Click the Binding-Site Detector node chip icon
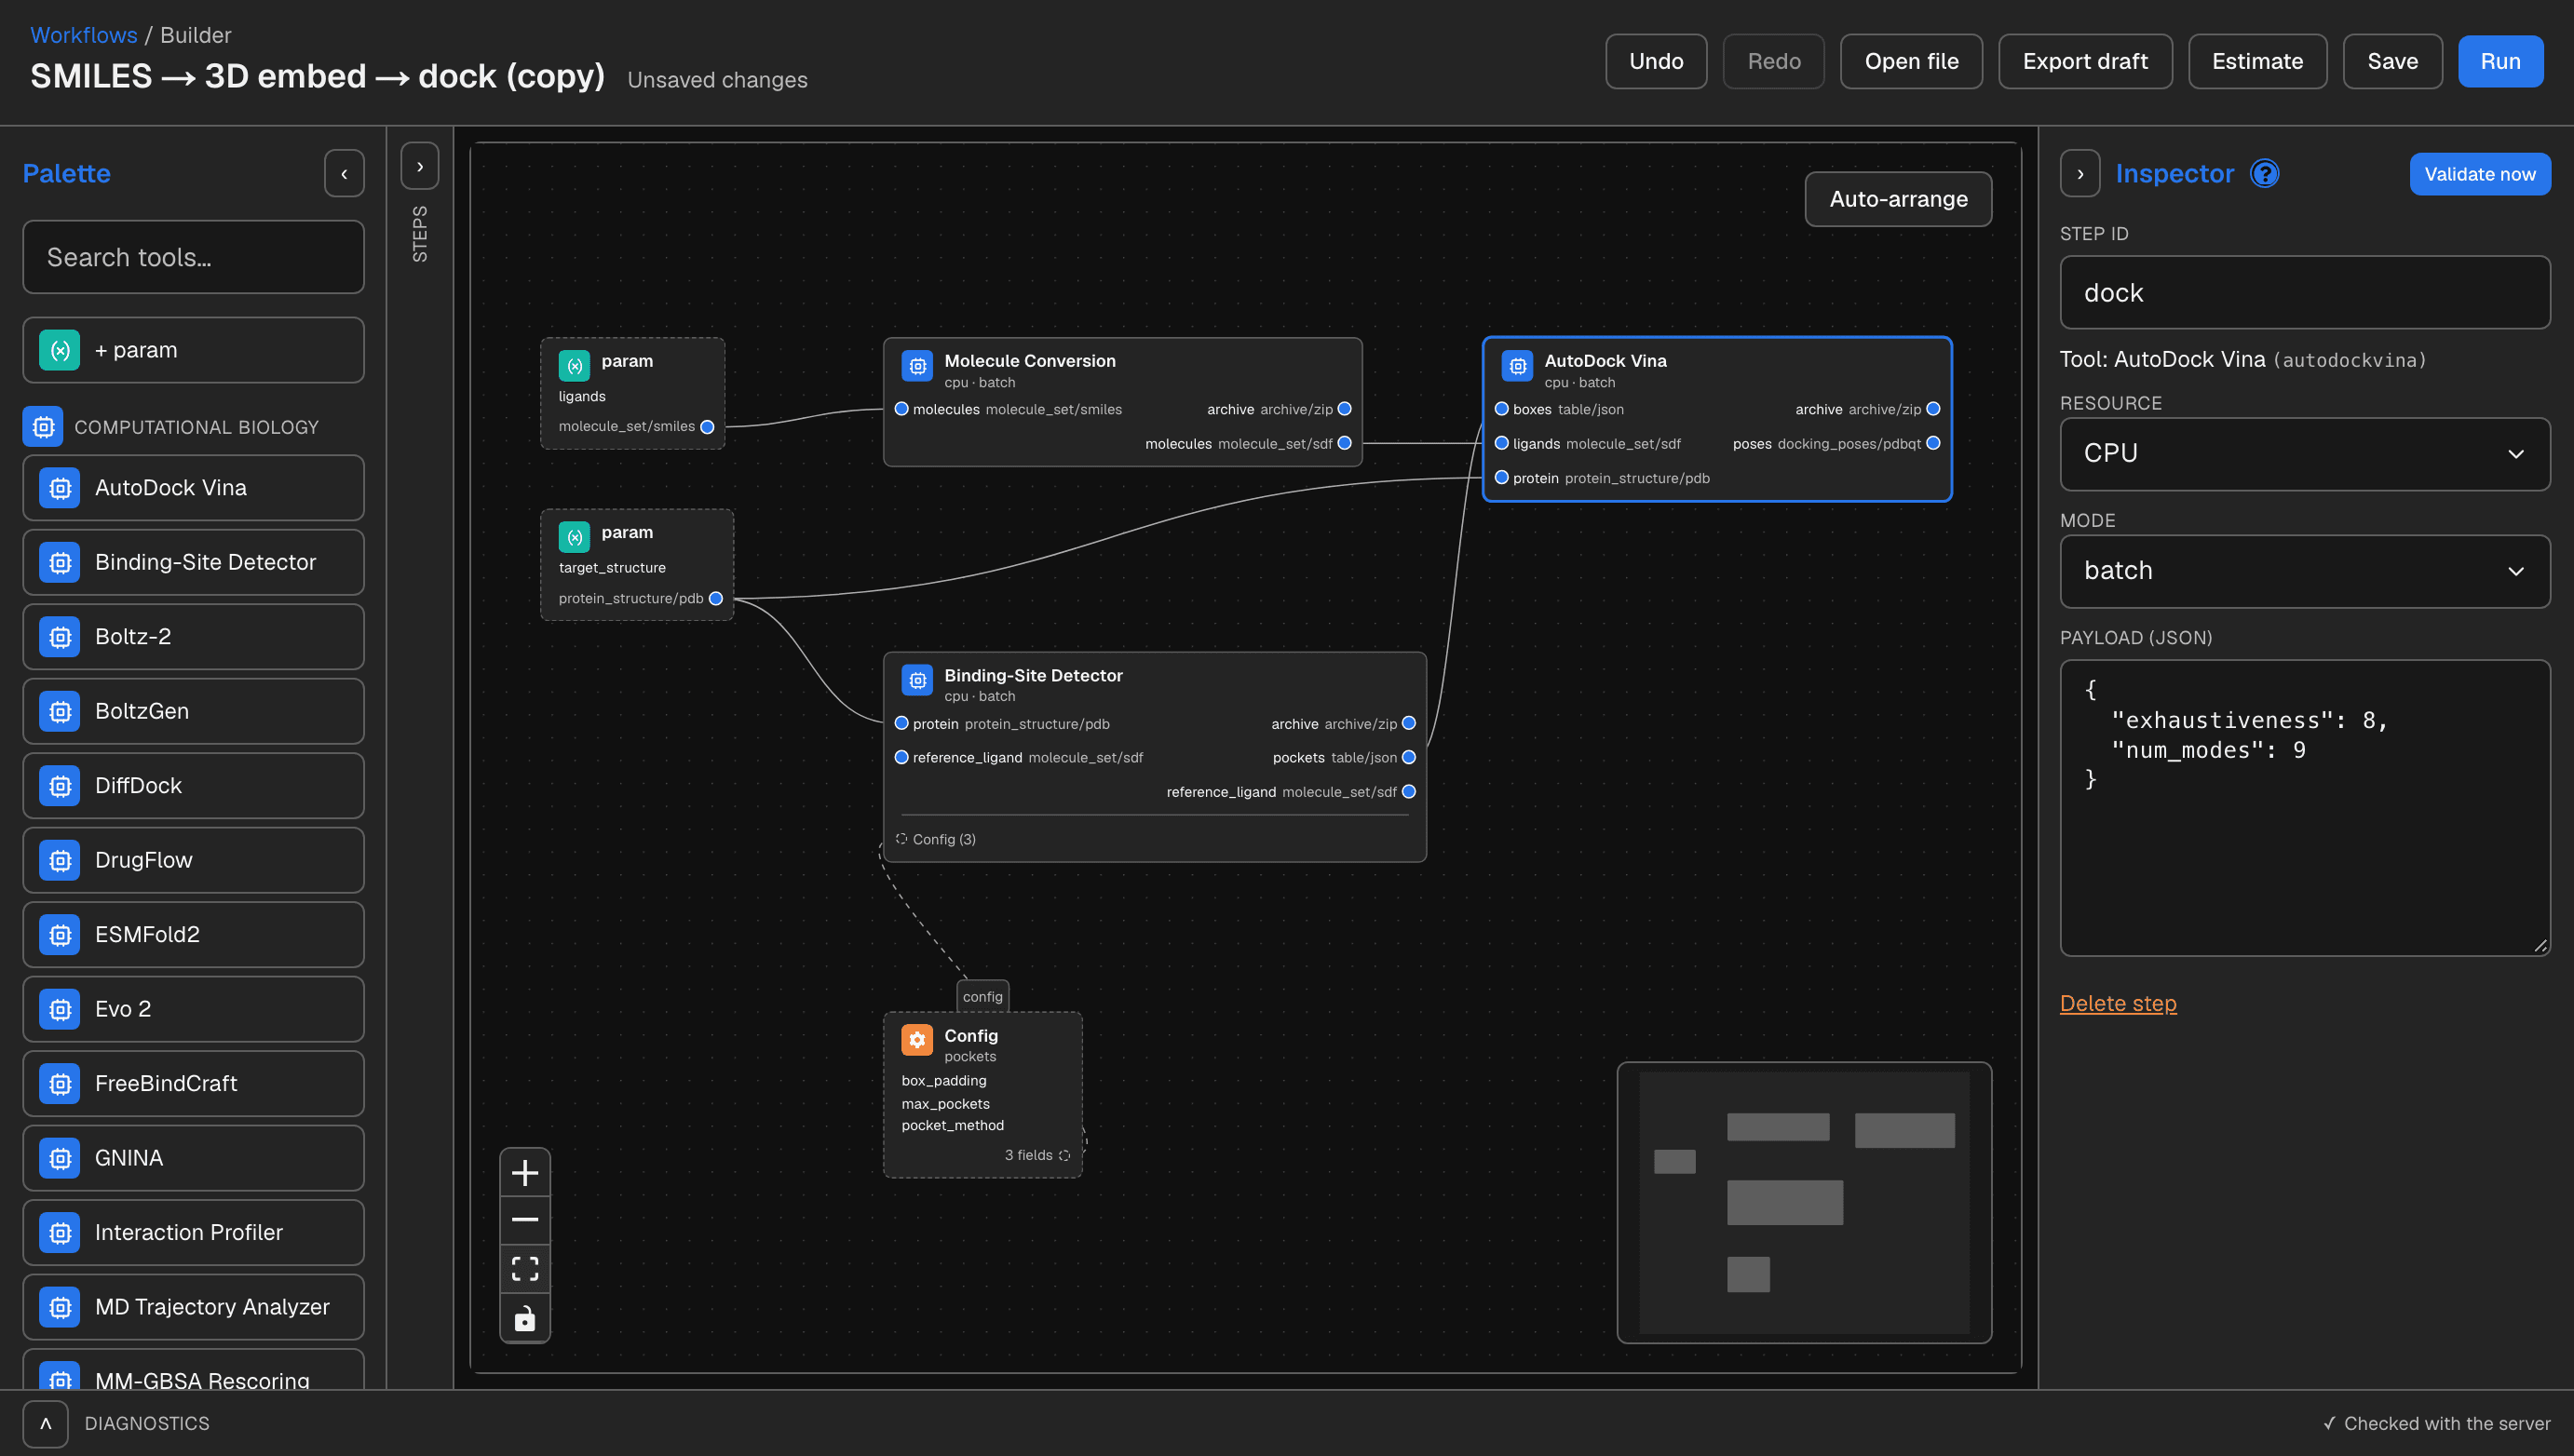The width and height of the screenshot is (2574, 1456). tap(917, 680)
